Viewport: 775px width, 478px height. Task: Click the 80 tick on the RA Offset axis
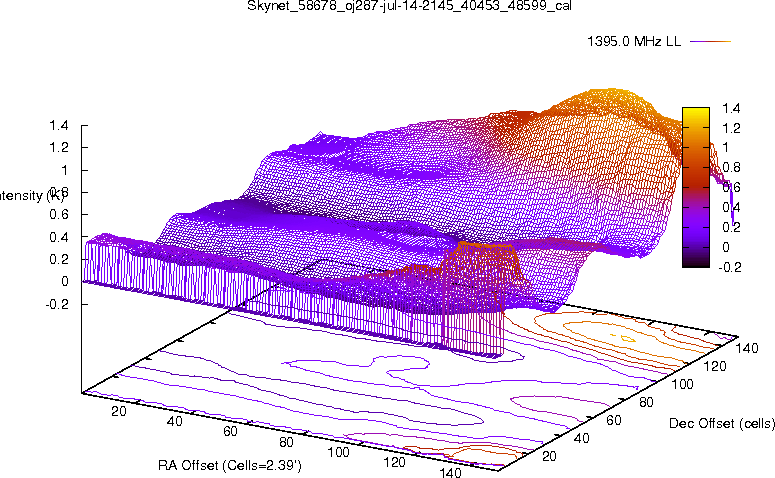[286, 442]
